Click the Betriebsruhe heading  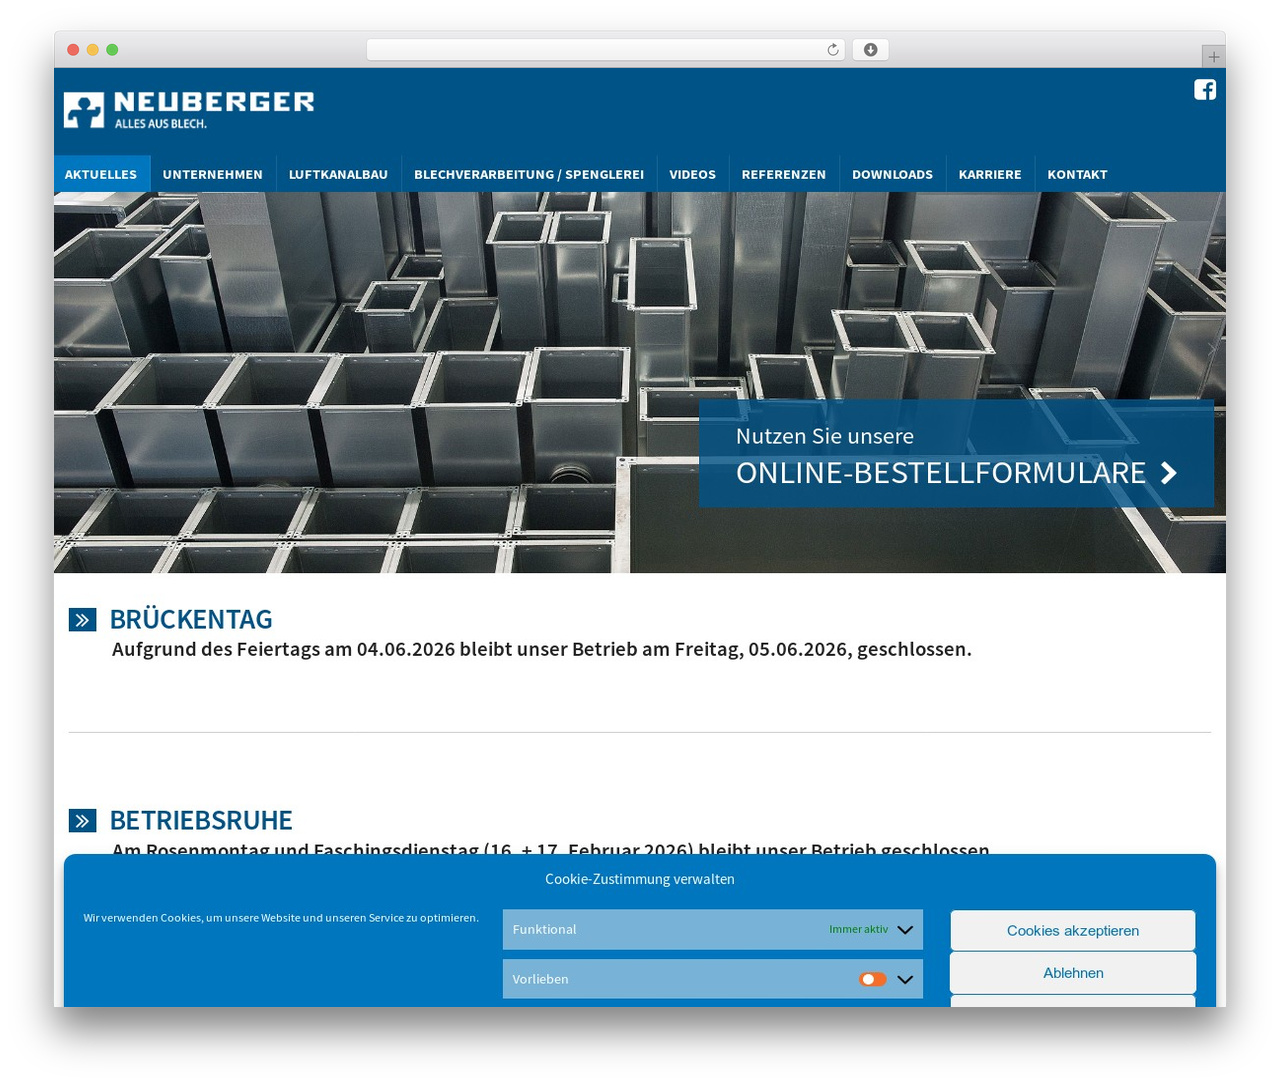[201, 820]
